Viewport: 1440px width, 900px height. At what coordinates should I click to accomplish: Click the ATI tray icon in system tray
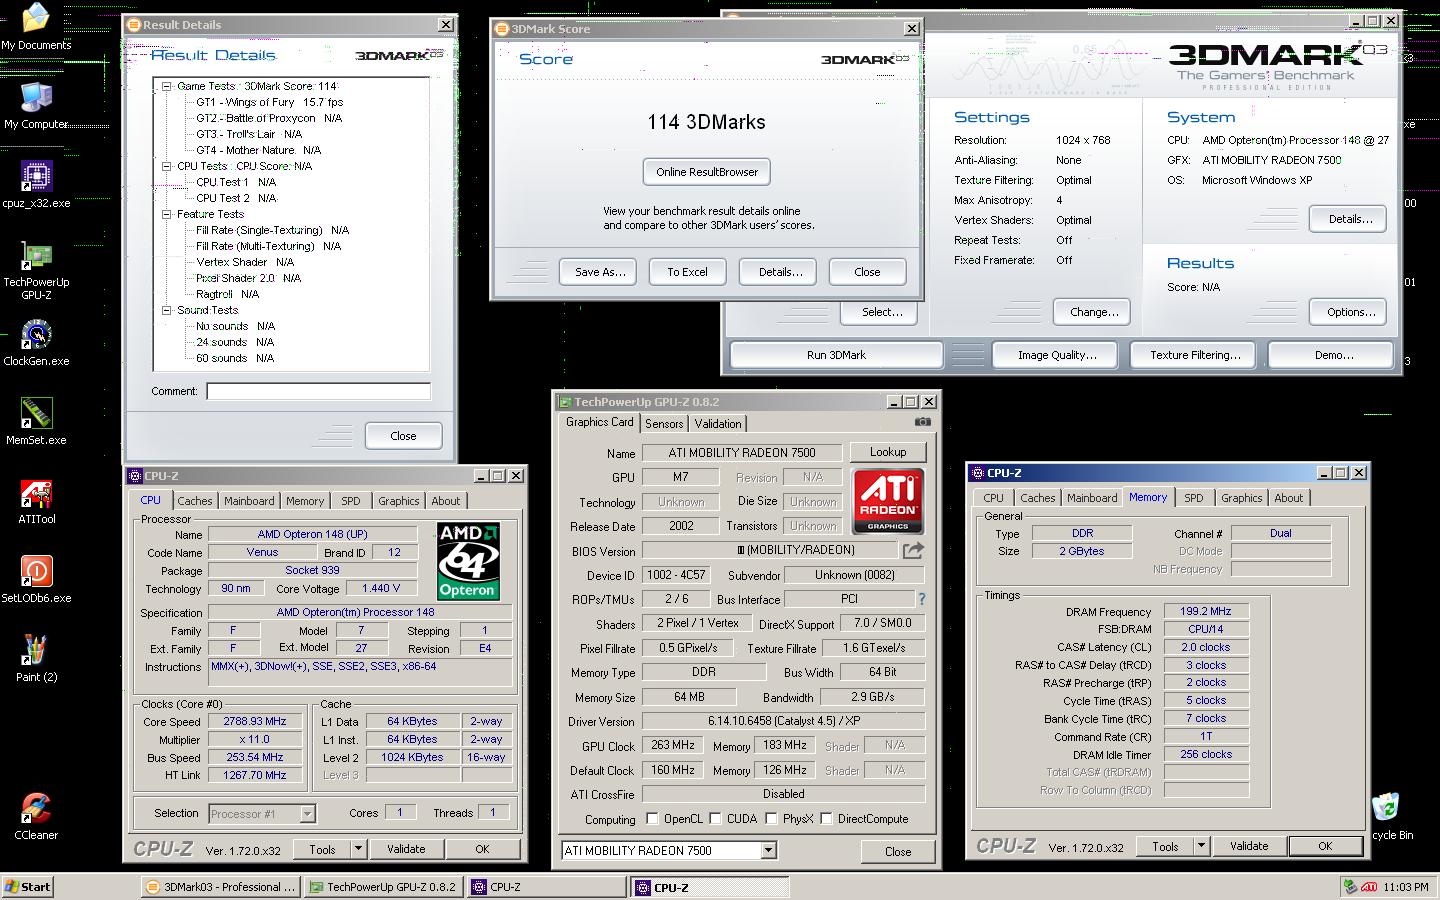(1370, 887)
